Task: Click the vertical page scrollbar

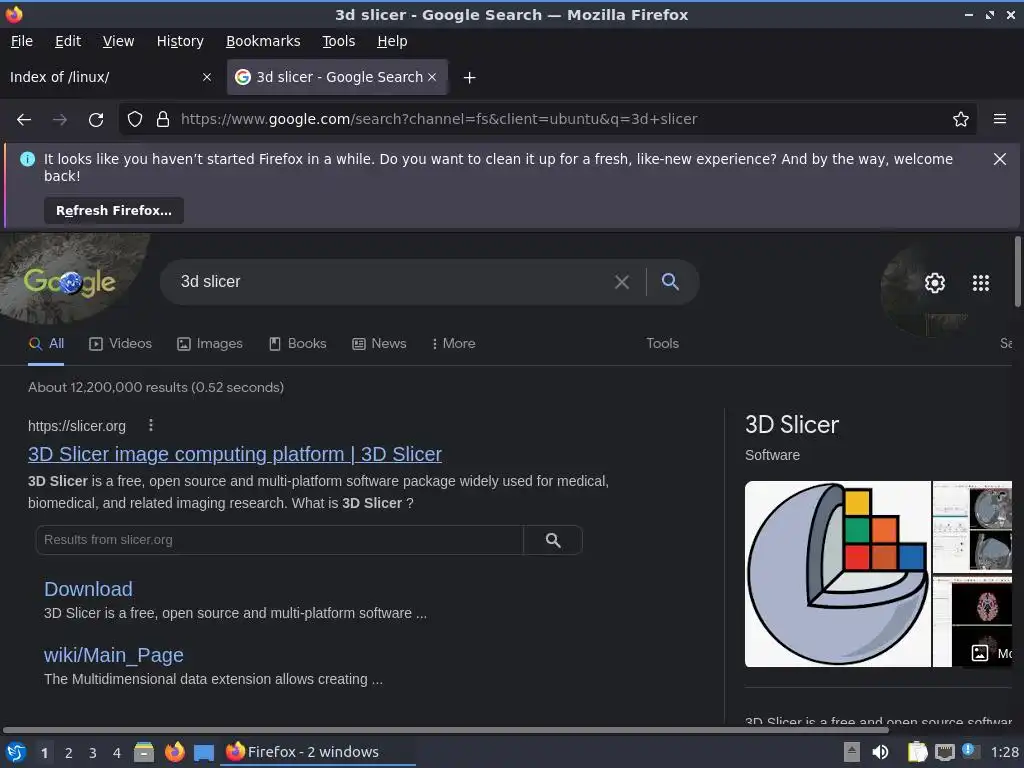Action: (1017, 271)
